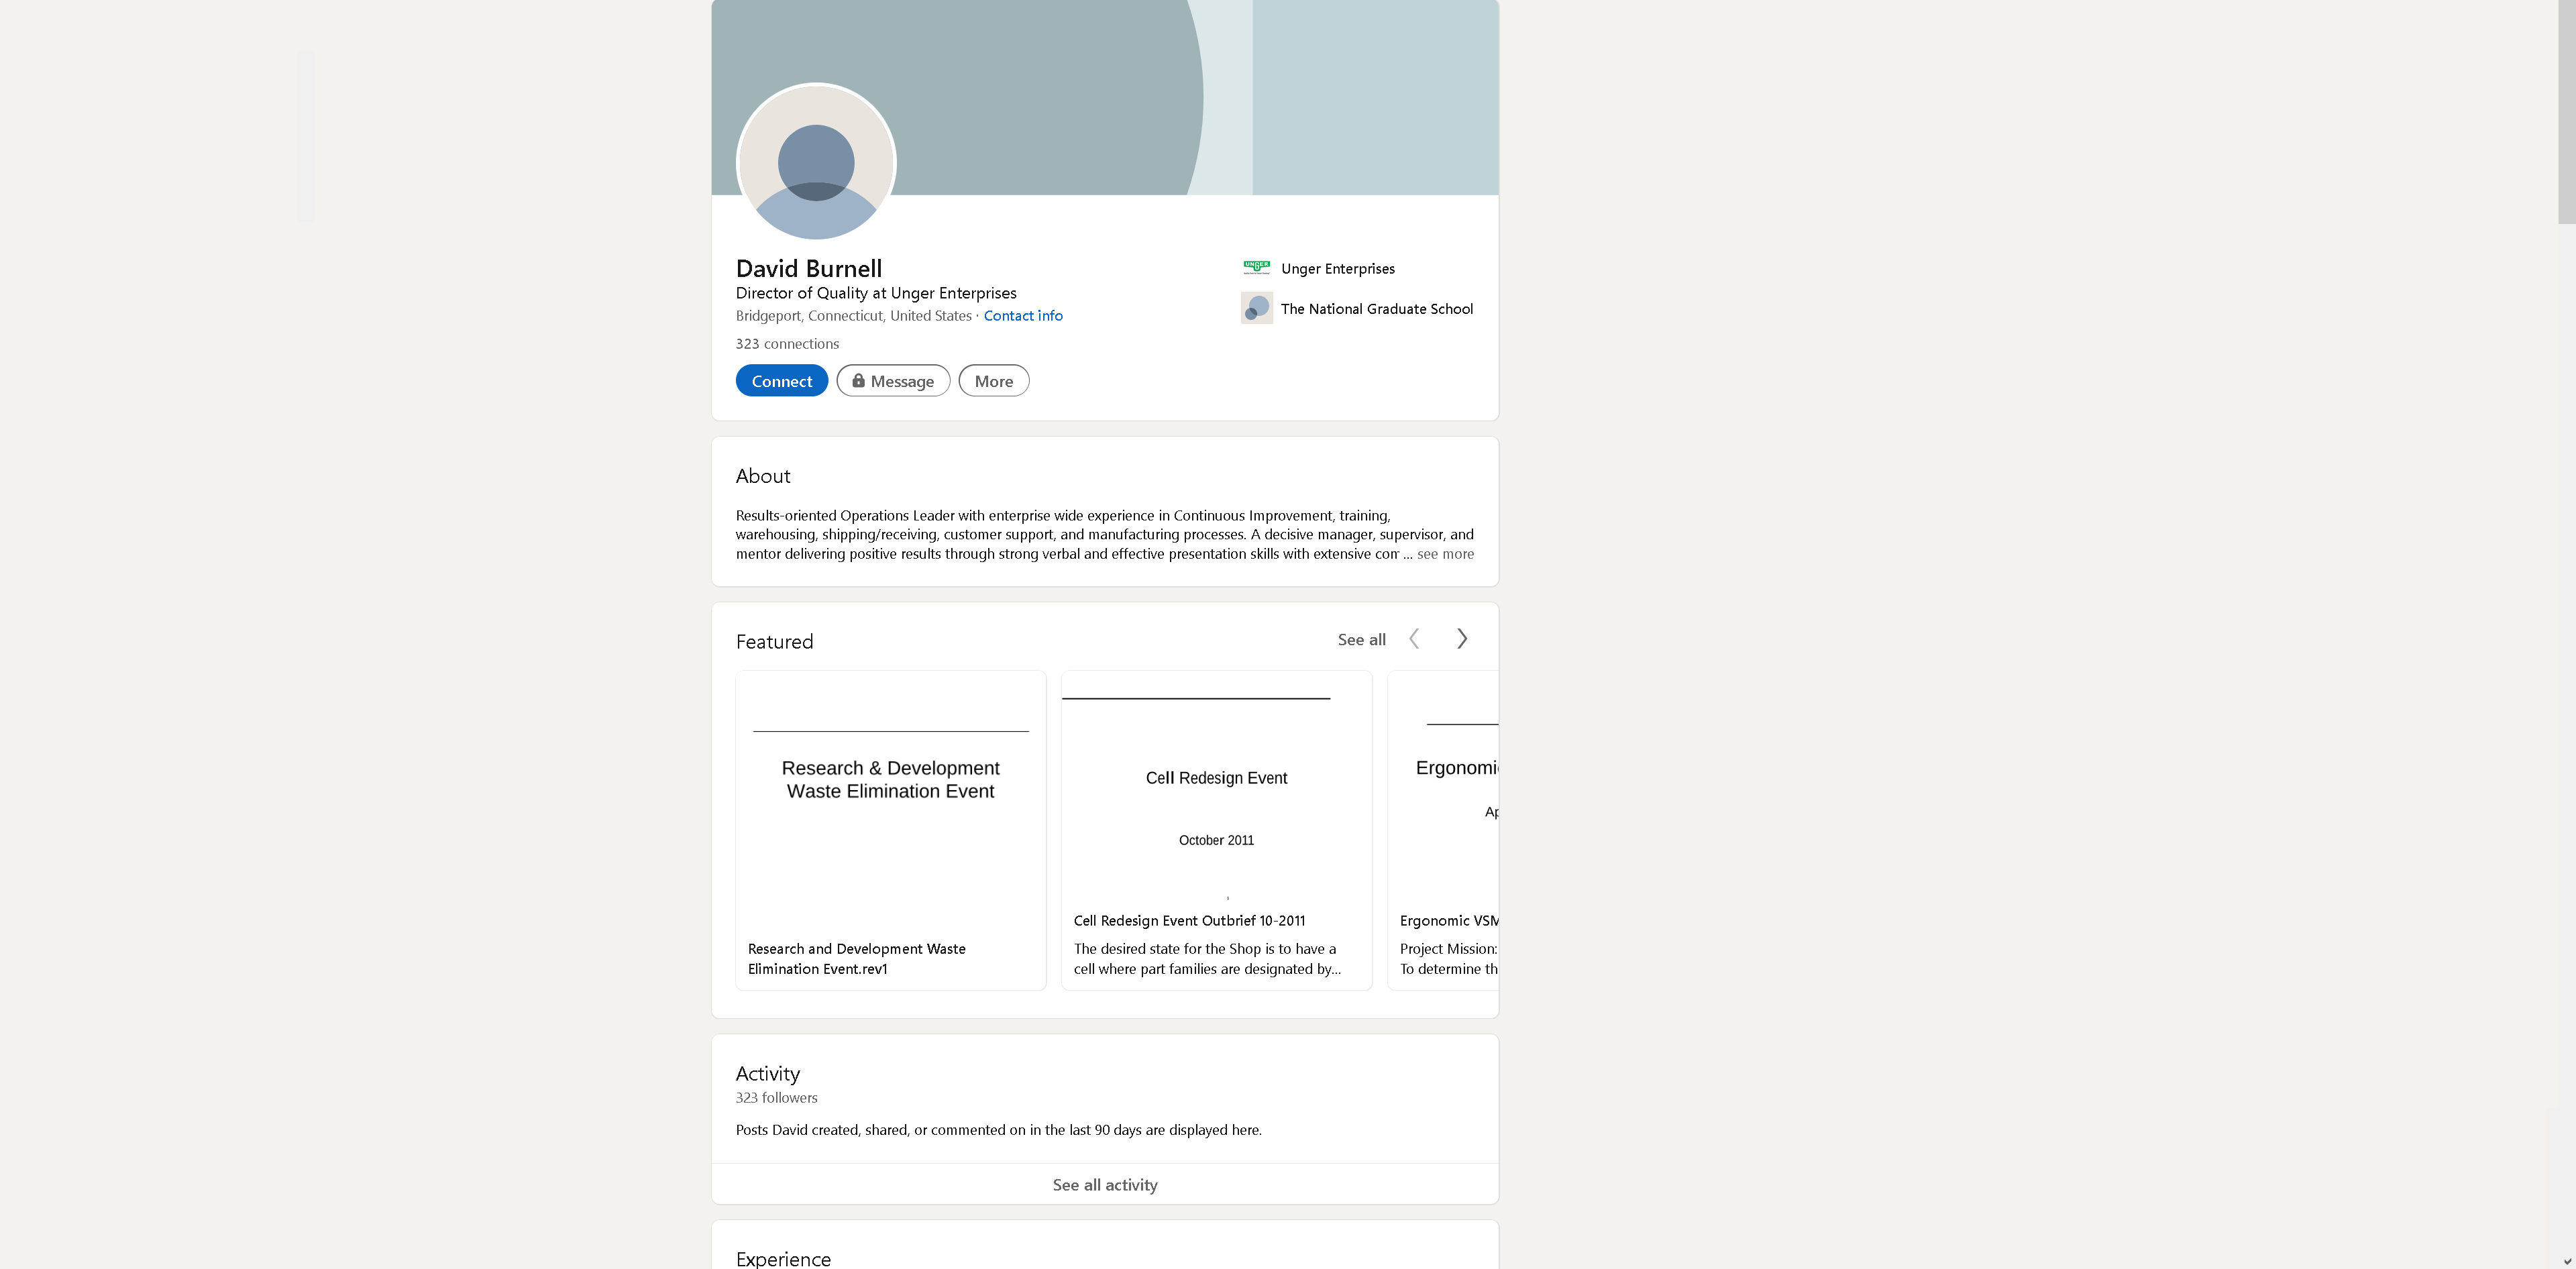Click the lock icon on Message button
Image resolution: width=2576 pixels, height=1269 pixels.
point(858,380)
